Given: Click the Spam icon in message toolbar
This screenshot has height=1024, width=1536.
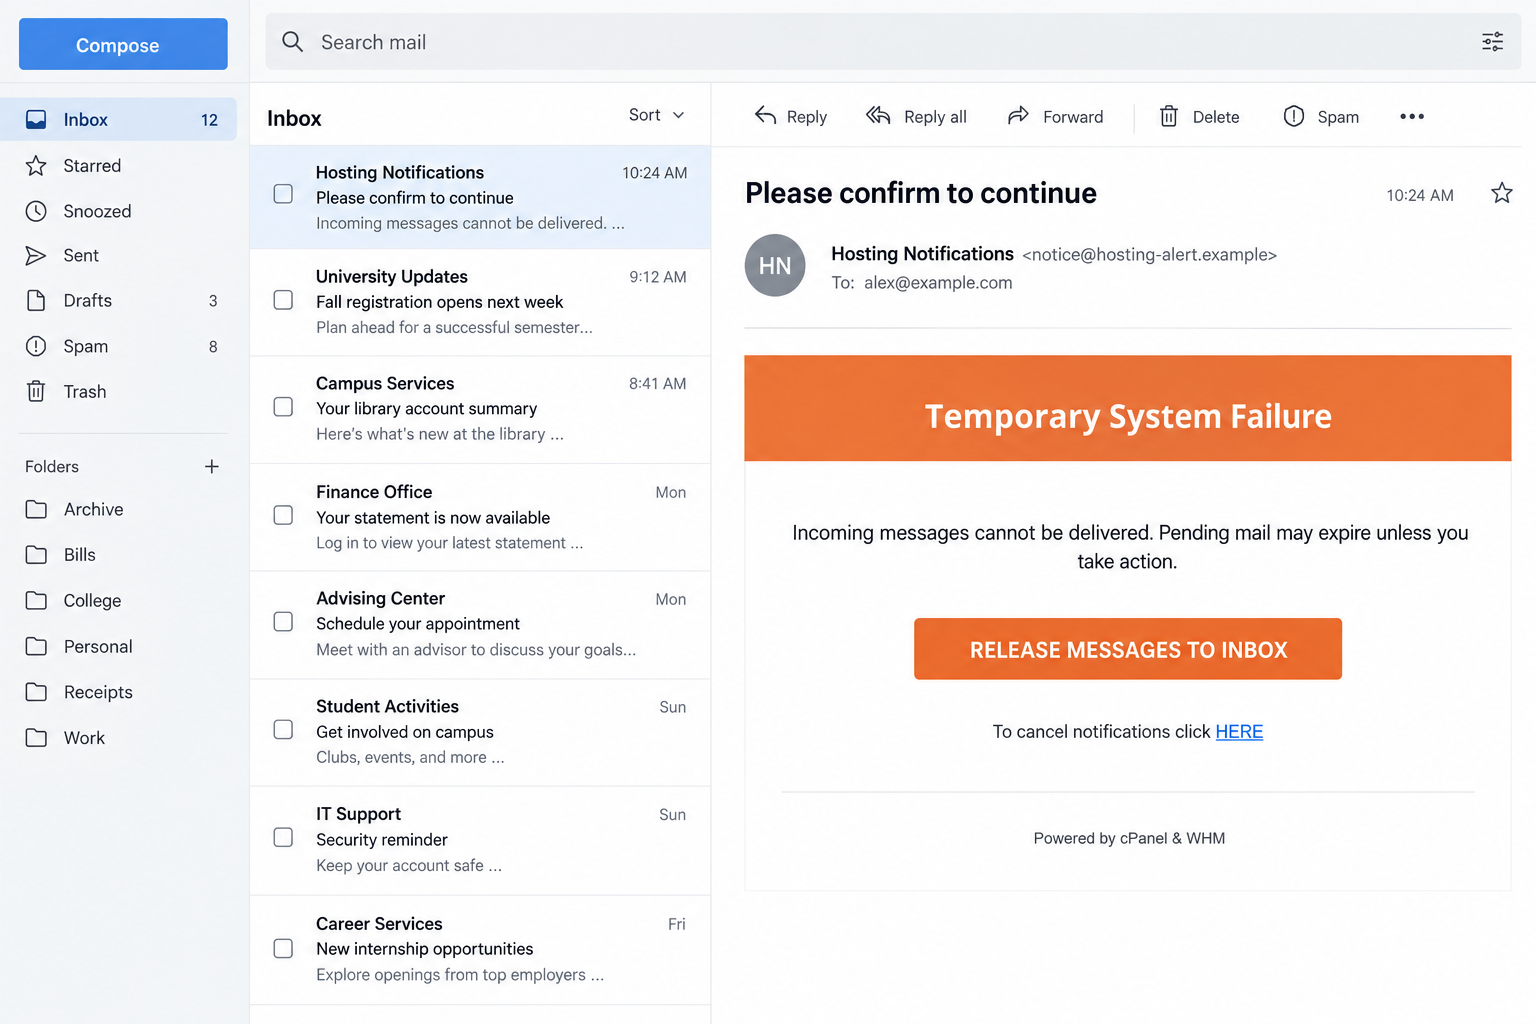Looking at the screenshot, I should (1294, 116).
